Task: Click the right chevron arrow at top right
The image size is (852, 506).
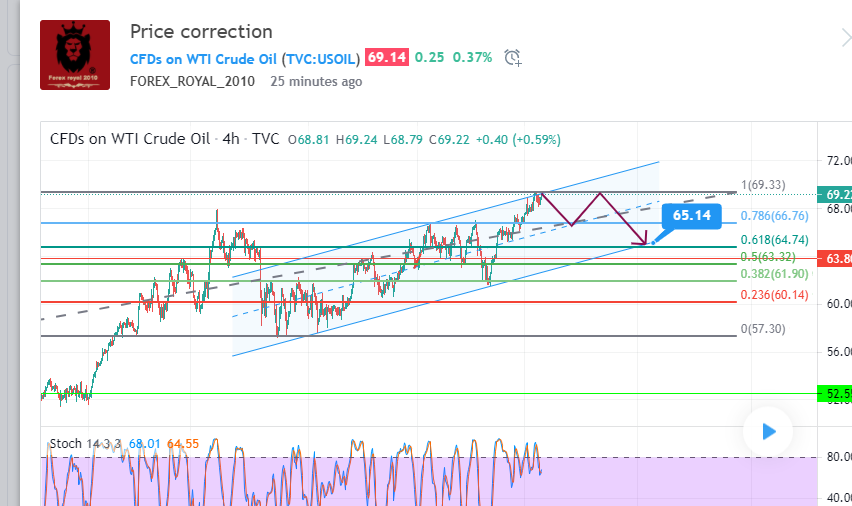Action: coord(845,38)
